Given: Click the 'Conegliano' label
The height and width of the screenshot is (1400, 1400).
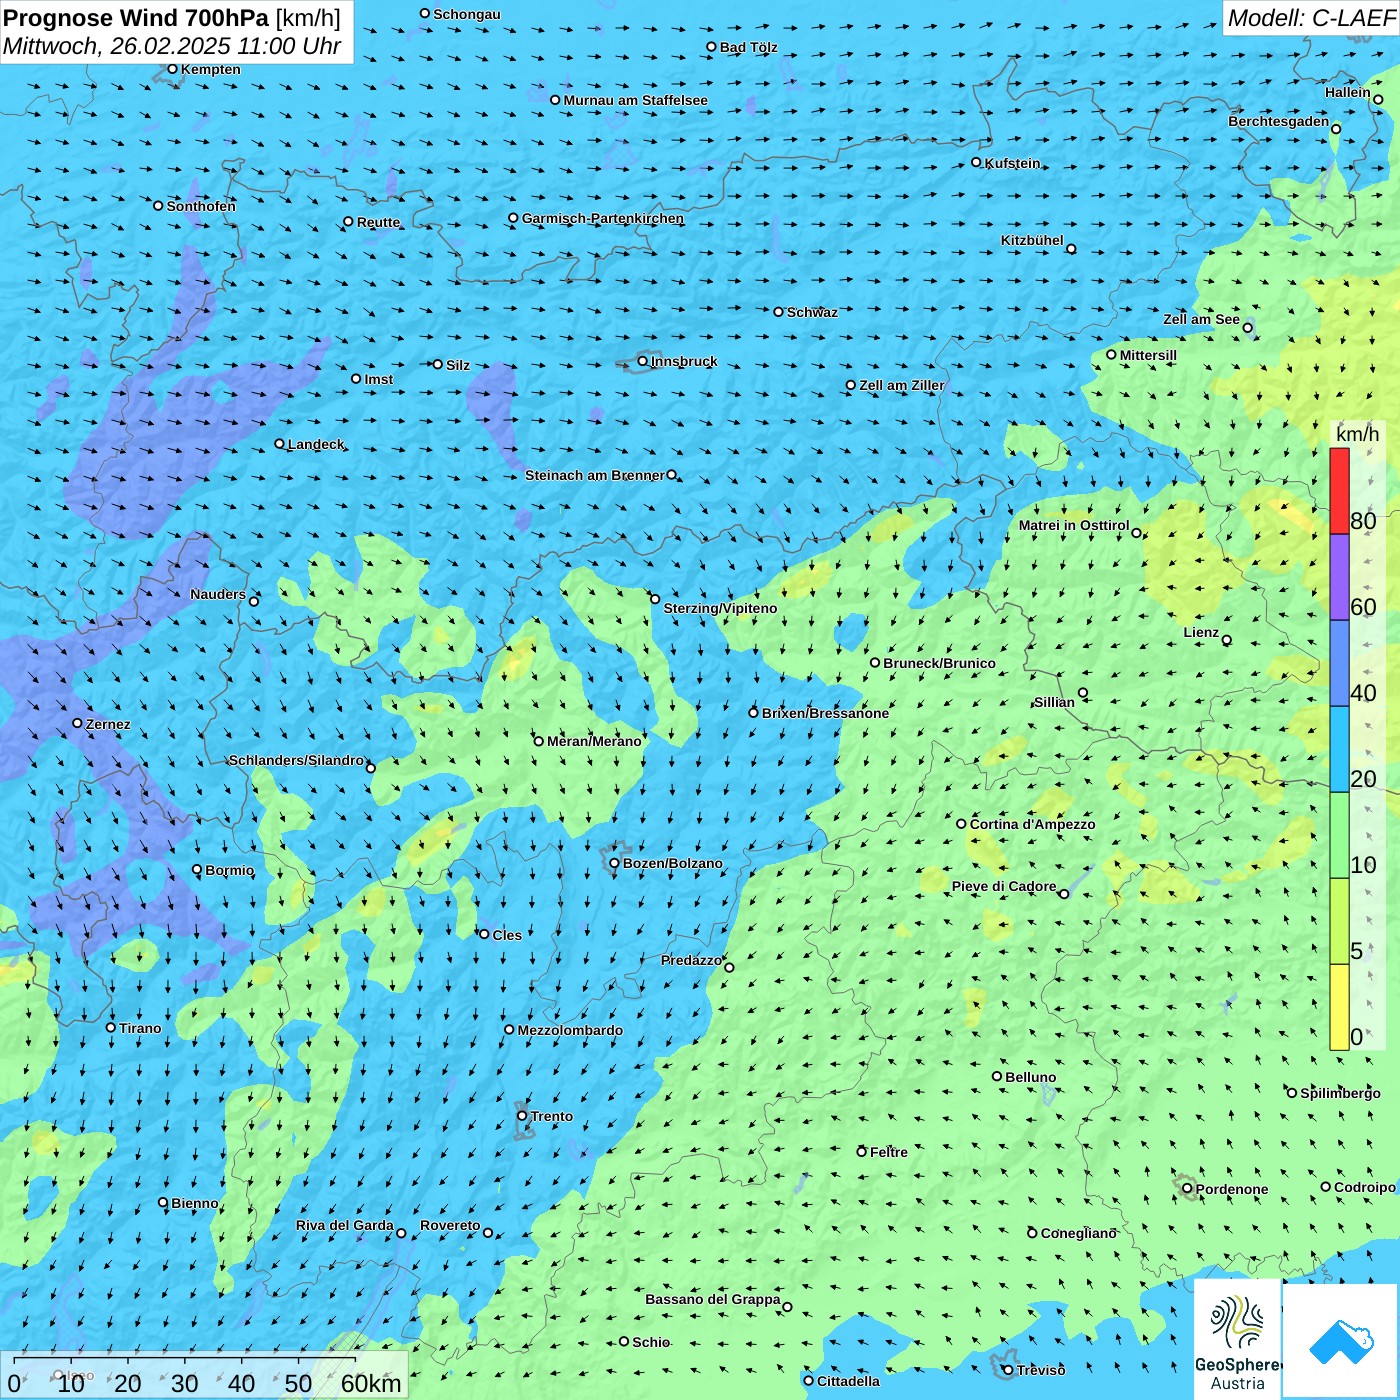Looking at the screenshot, I should coord(1079,1233).
